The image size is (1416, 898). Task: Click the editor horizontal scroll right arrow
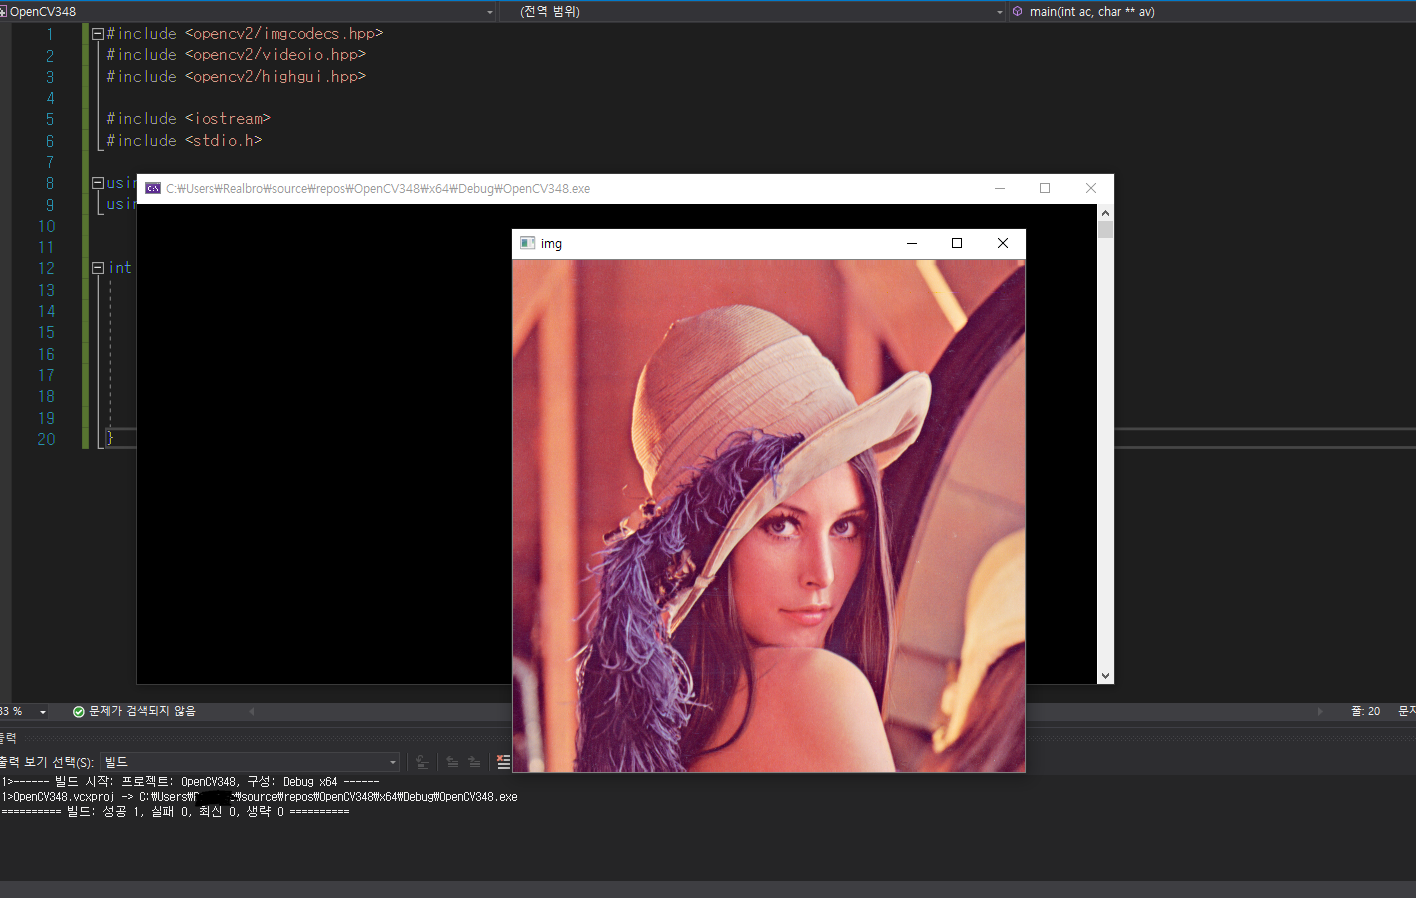pyautogui.click(x=1320, y=712)
